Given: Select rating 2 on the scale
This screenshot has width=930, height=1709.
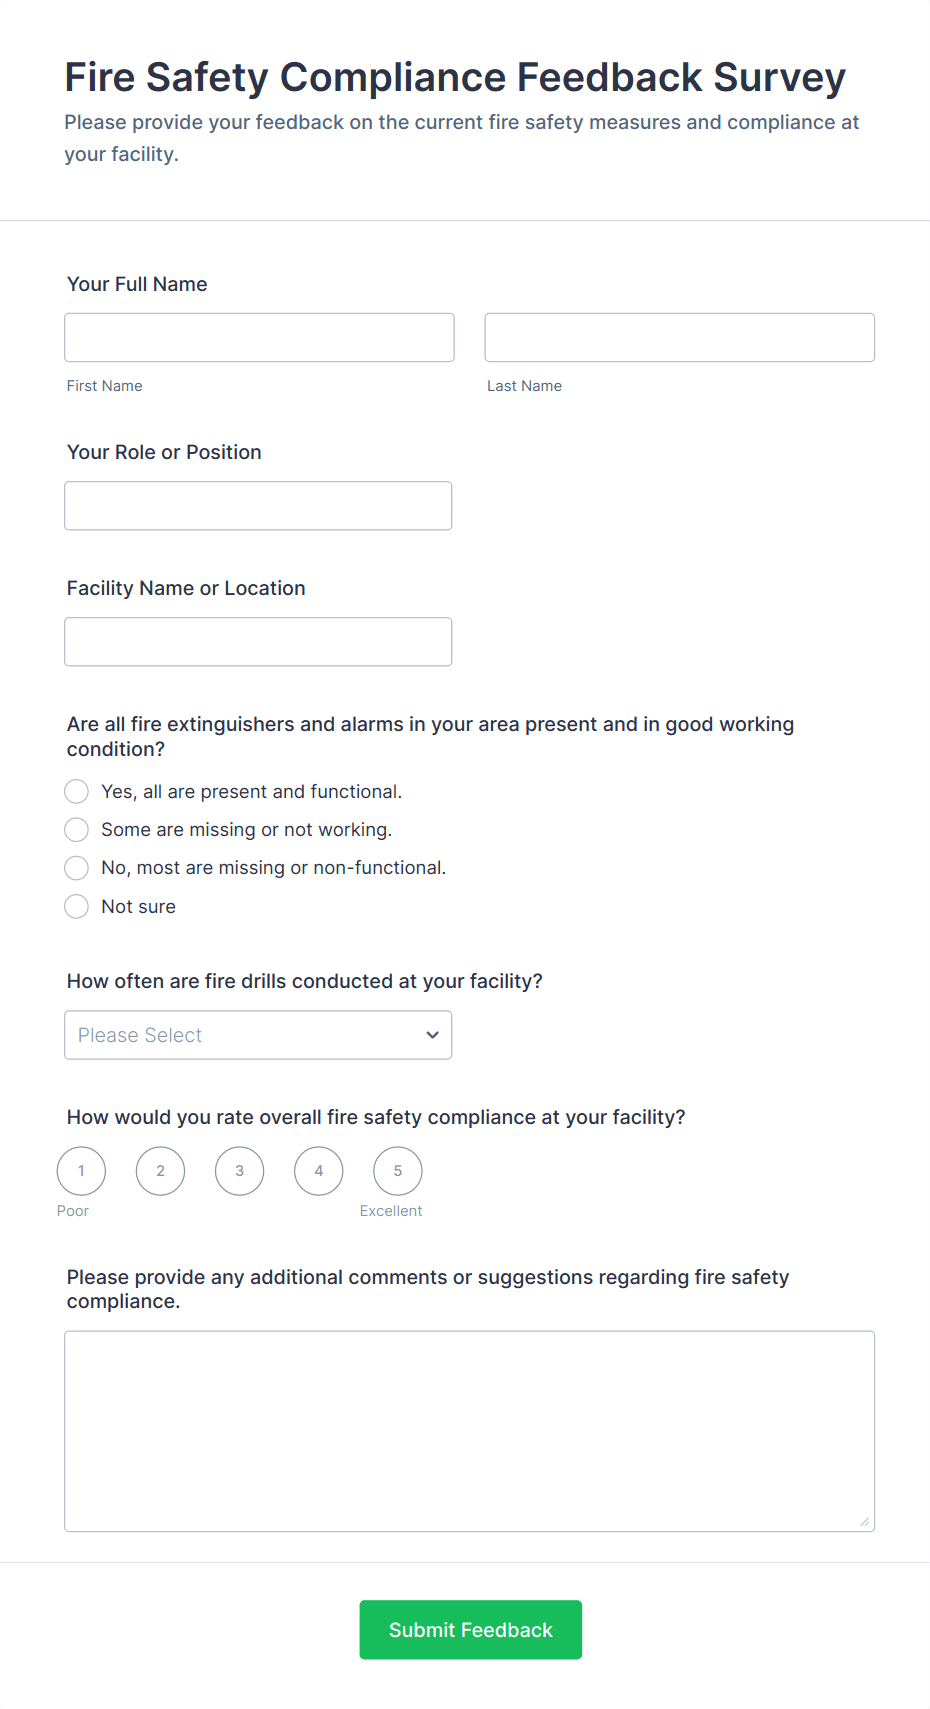Looking at the screenshot, I should tap(160, 1170).
